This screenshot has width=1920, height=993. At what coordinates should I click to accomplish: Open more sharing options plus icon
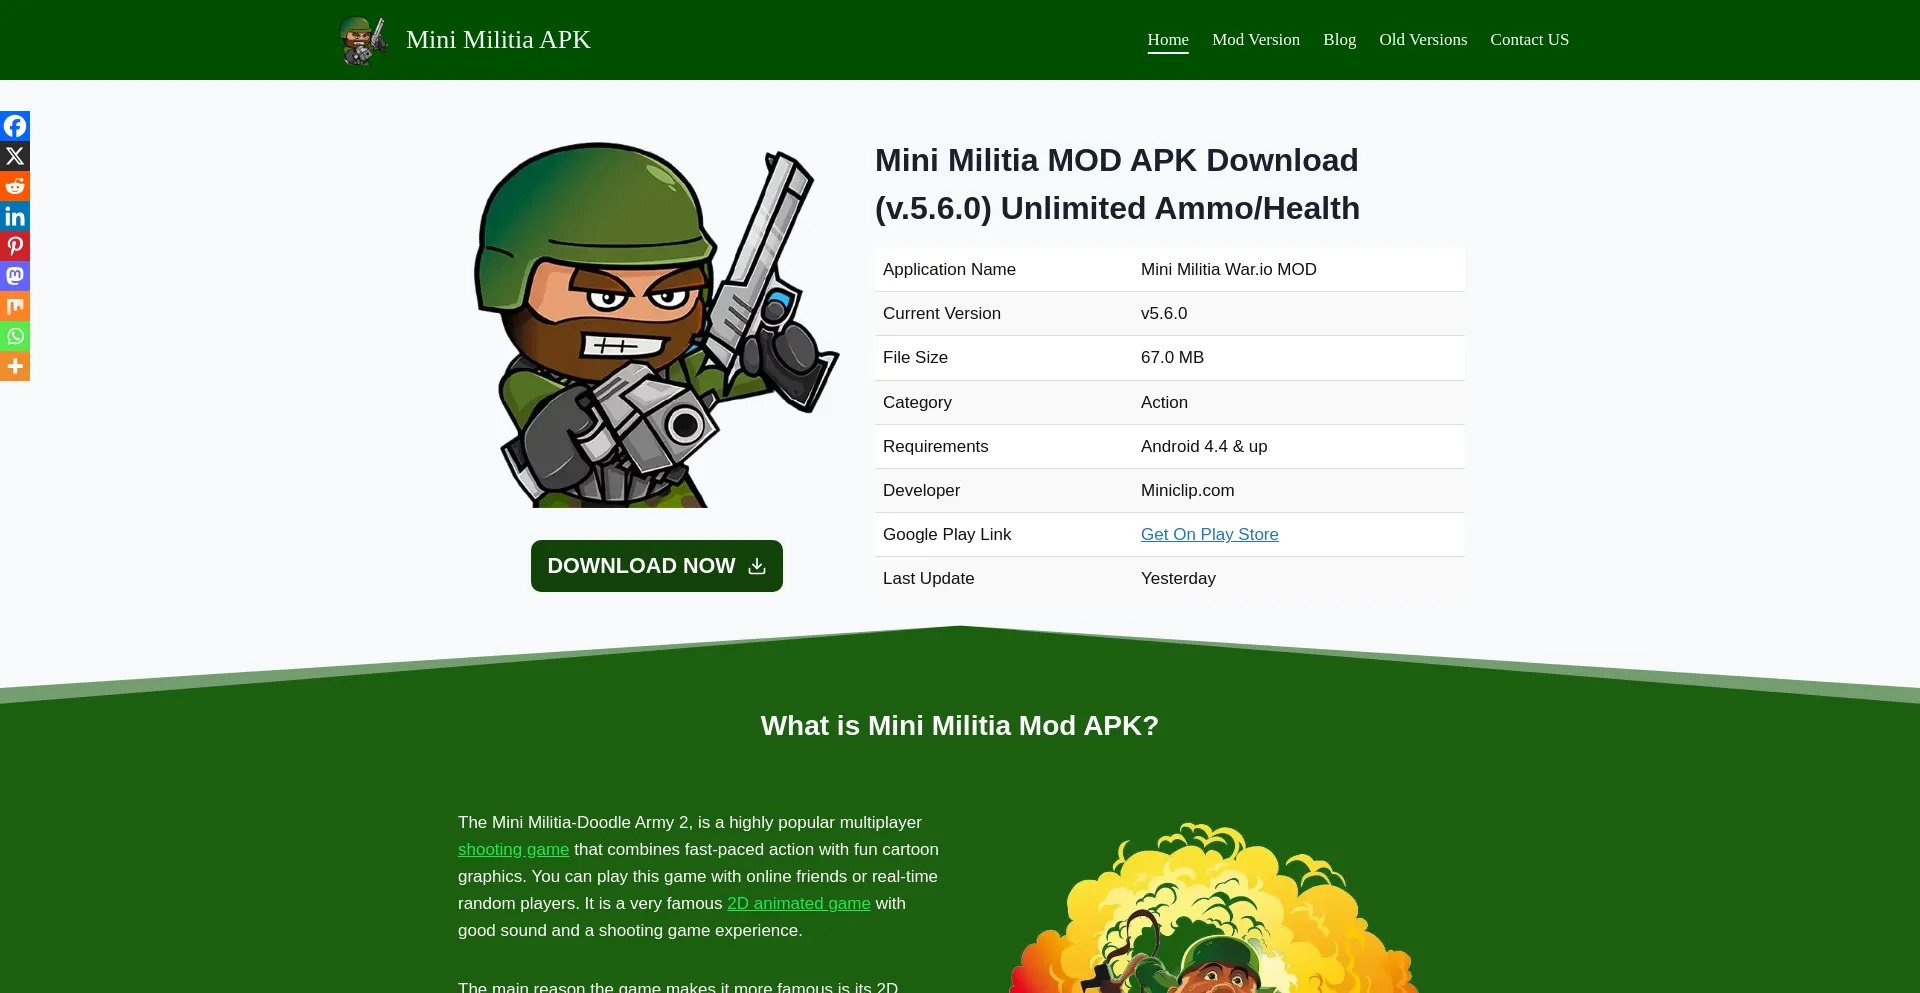[x=15, y=366]
